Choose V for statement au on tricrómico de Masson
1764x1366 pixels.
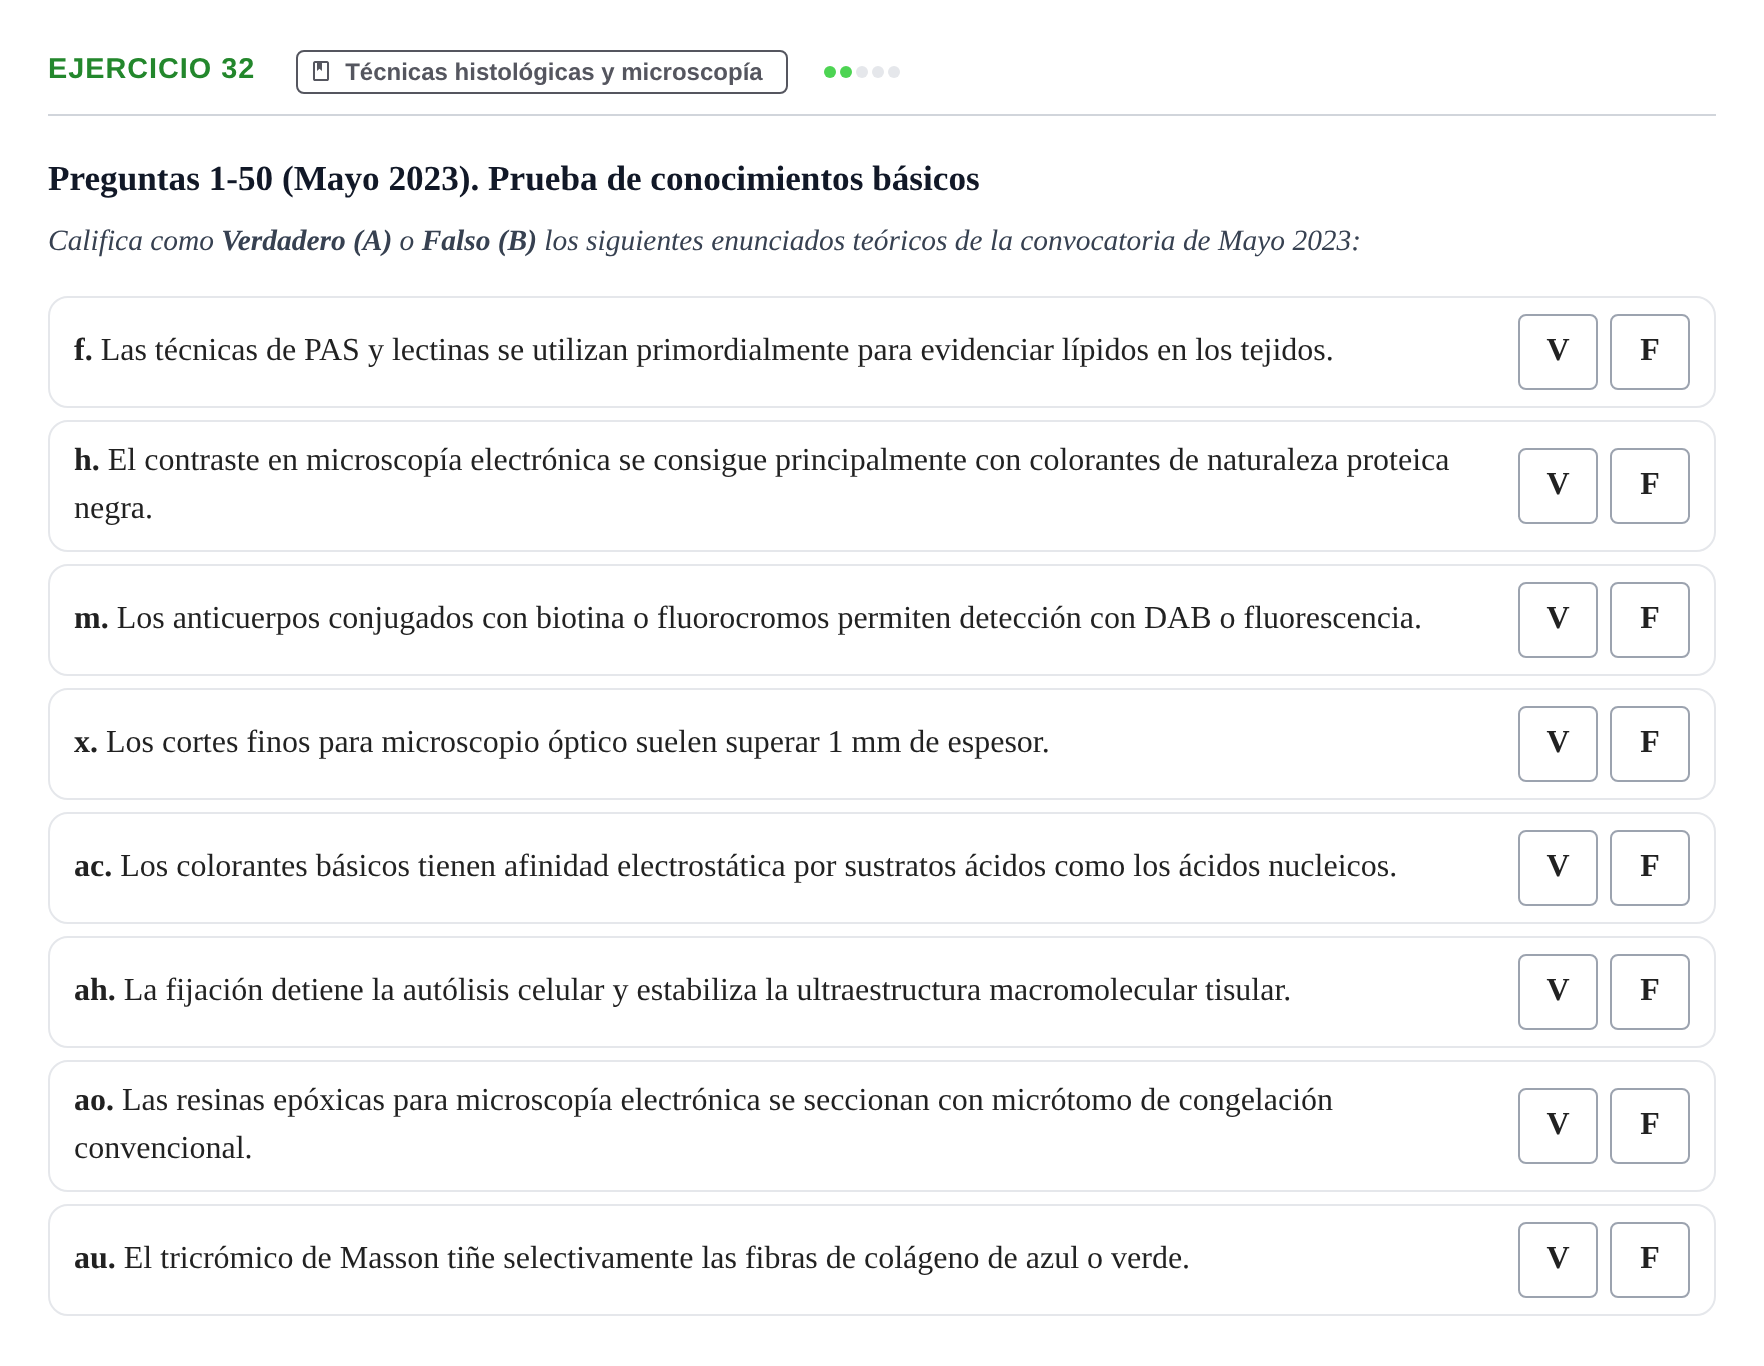[x=1557, y=1260]
